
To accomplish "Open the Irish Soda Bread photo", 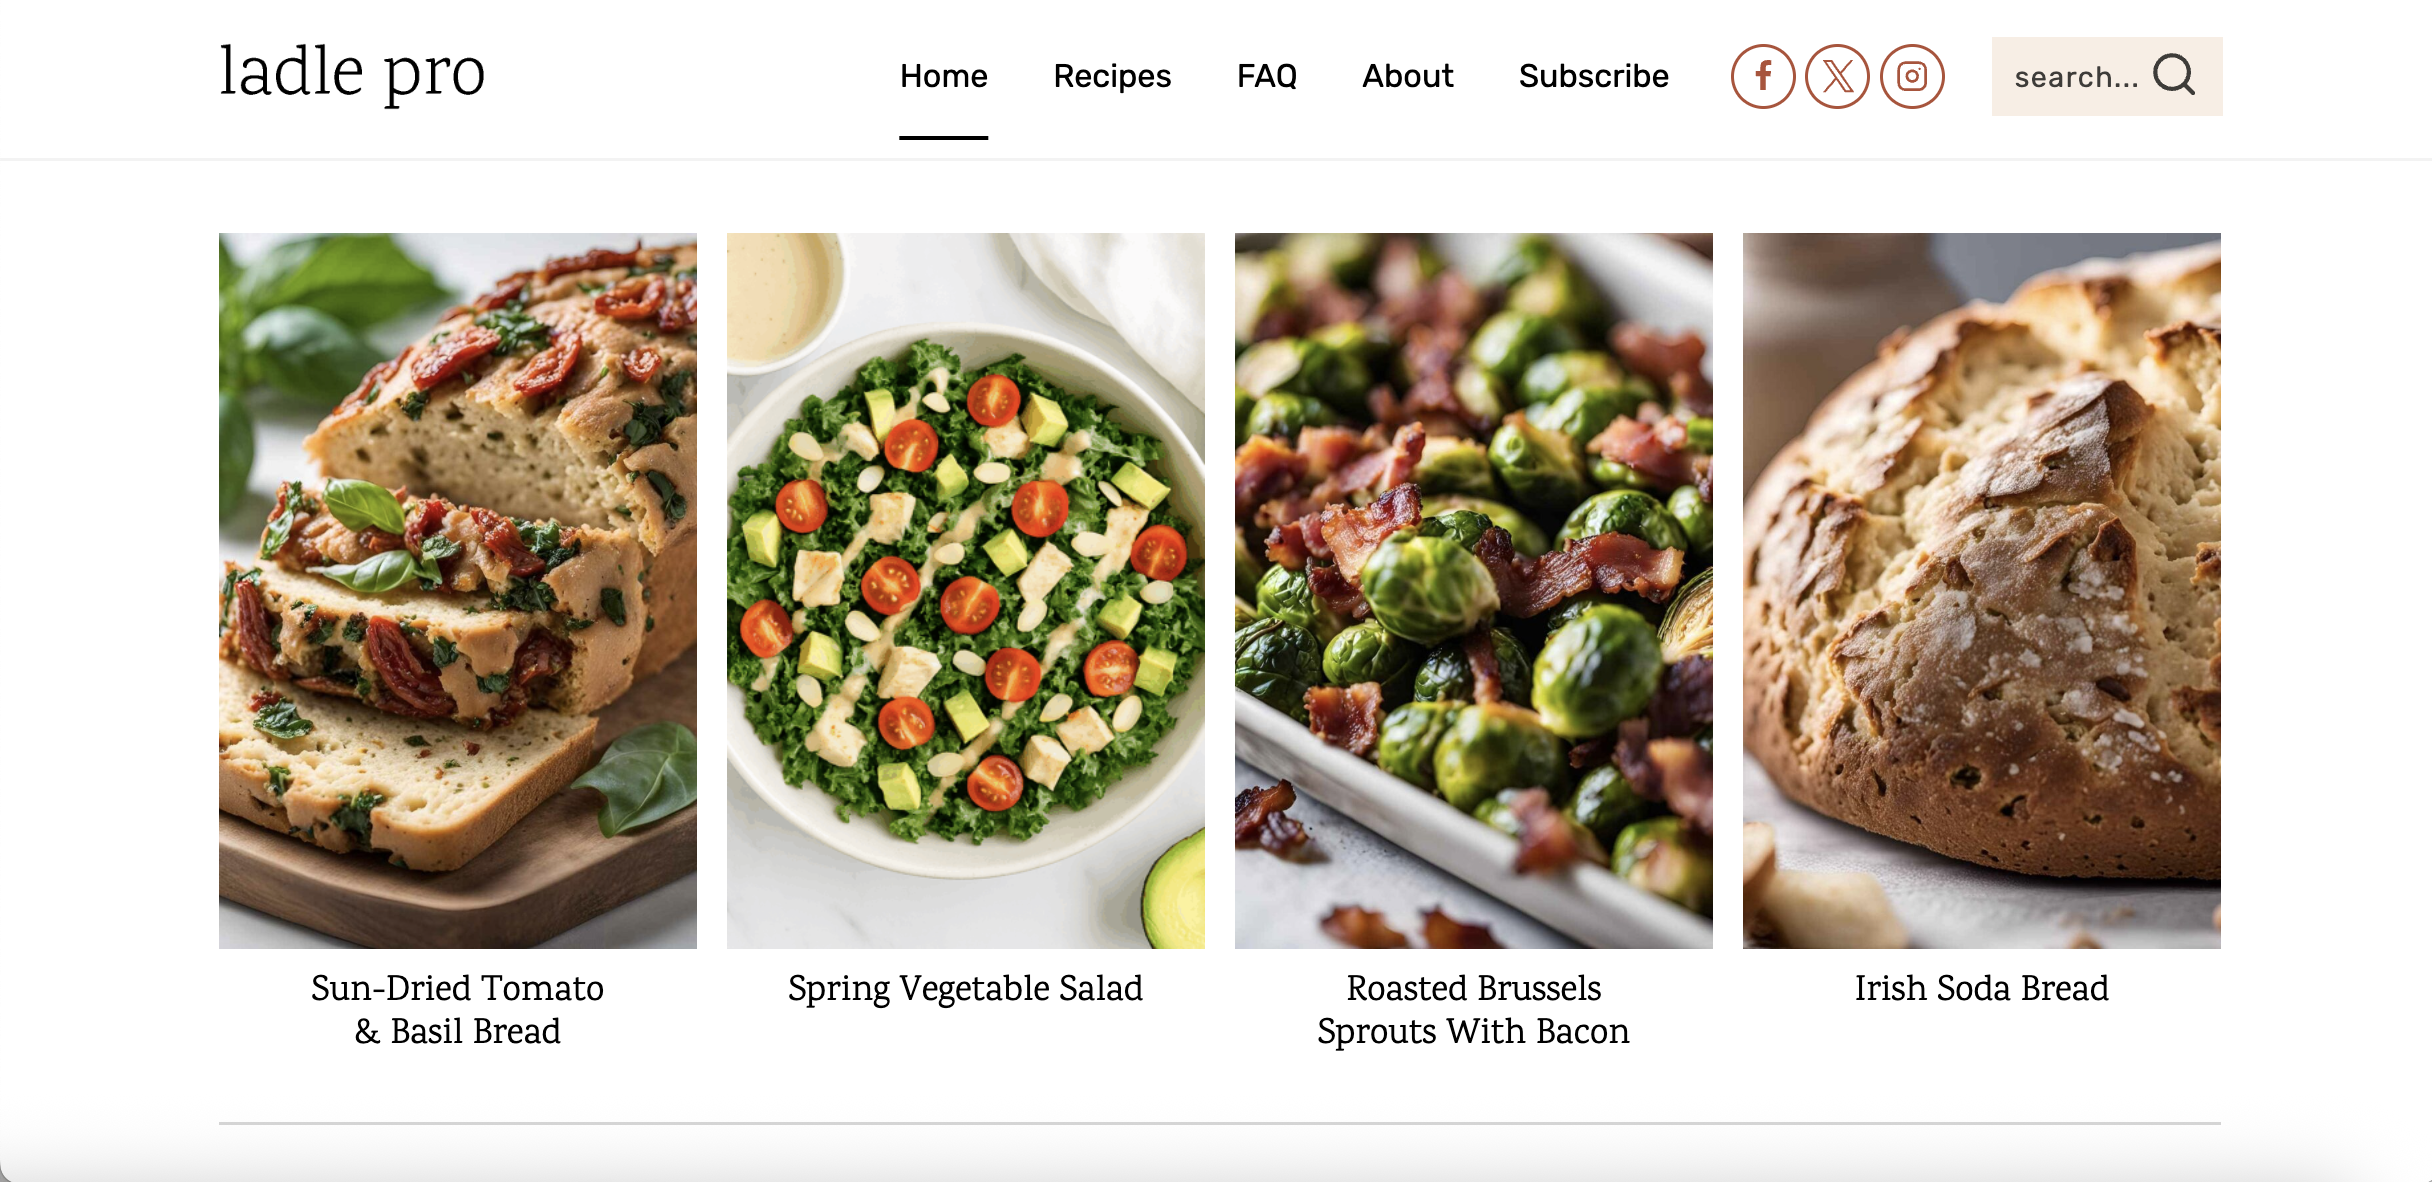I will coord(1982,590).
